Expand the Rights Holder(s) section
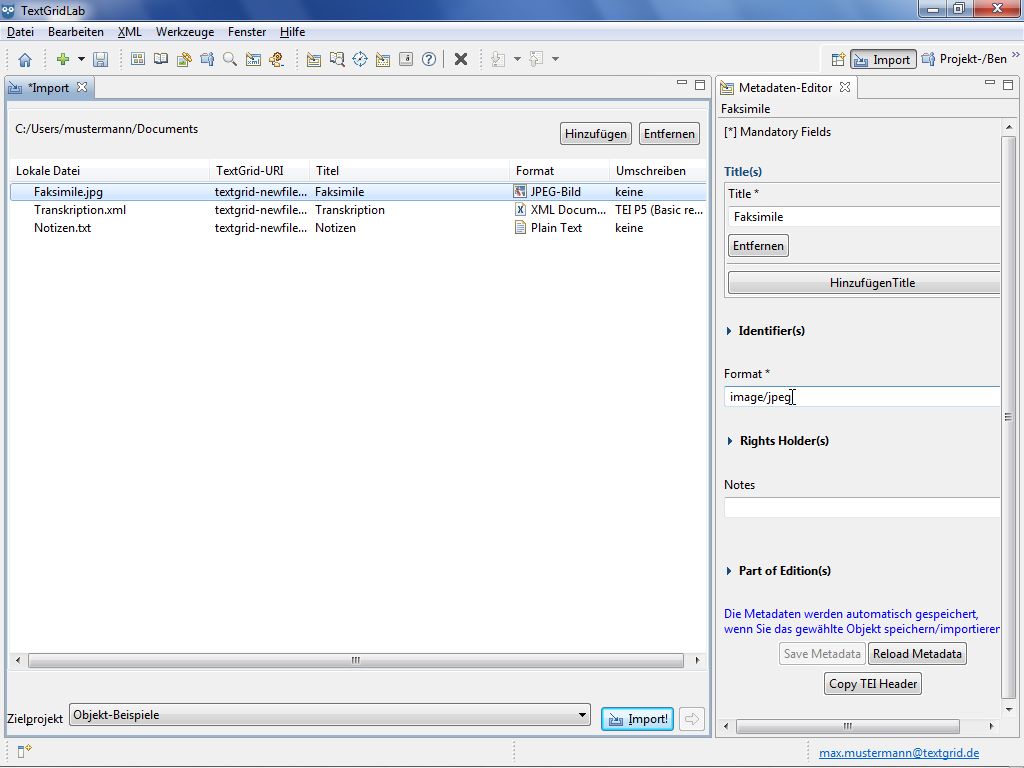The width and height of the screenshot is (1024, 768). point(730,441)
